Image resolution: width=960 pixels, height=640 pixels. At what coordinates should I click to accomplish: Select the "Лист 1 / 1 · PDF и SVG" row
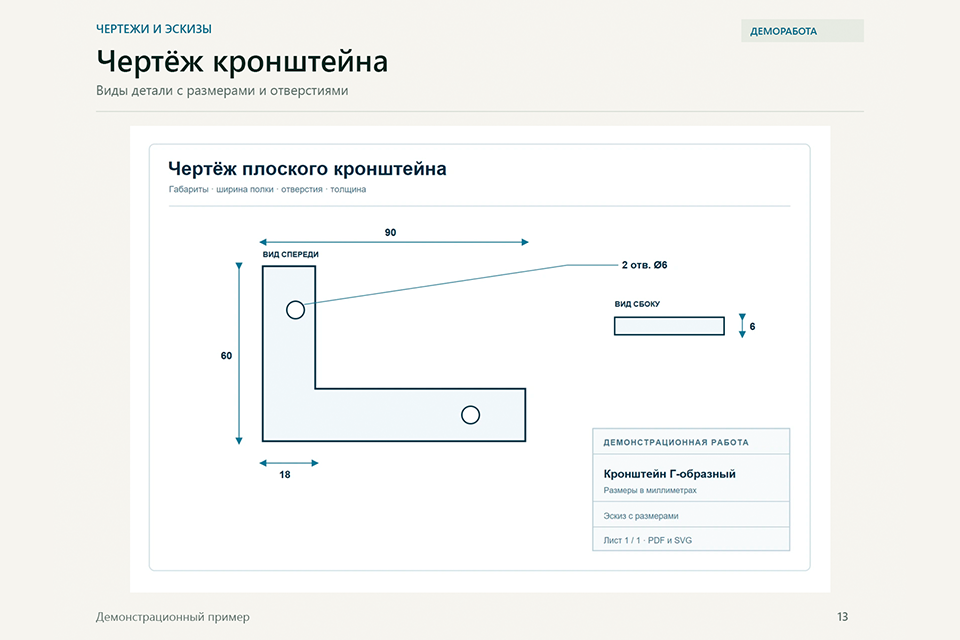point(691,540)
